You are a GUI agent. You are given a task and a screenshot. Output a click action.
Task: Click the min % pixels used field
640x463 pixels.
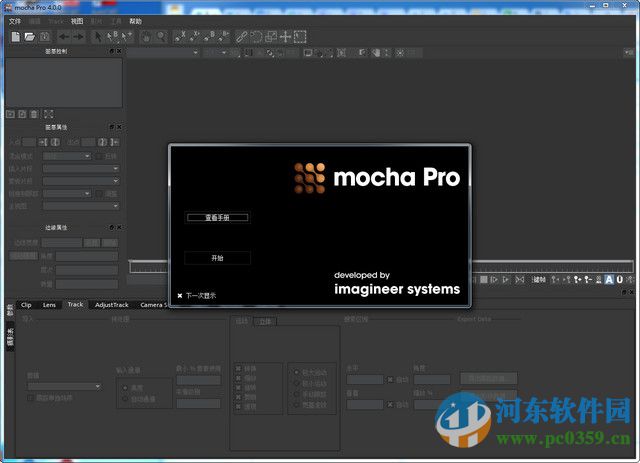[x=199, y=380]
